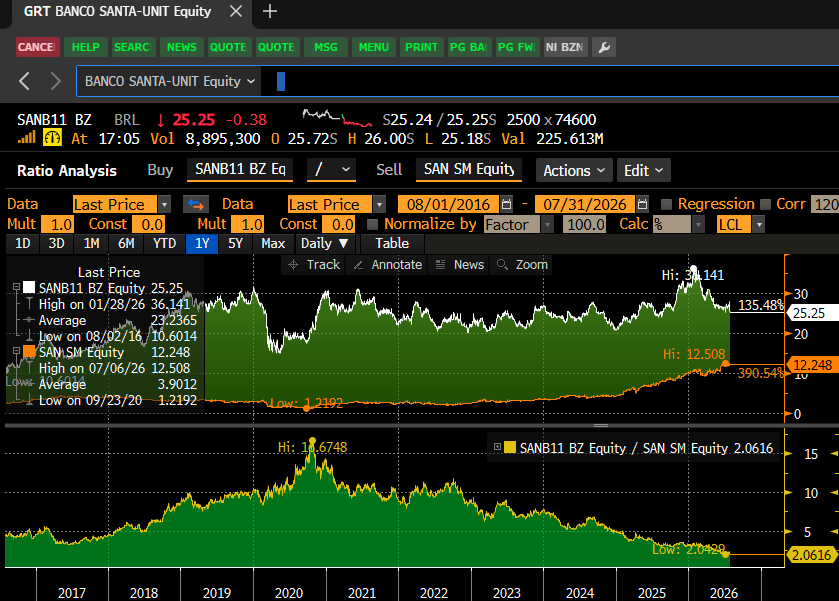
Task: Select the Zoom magnifier tool
Action: pyautogui.click(x=522, y=264)
